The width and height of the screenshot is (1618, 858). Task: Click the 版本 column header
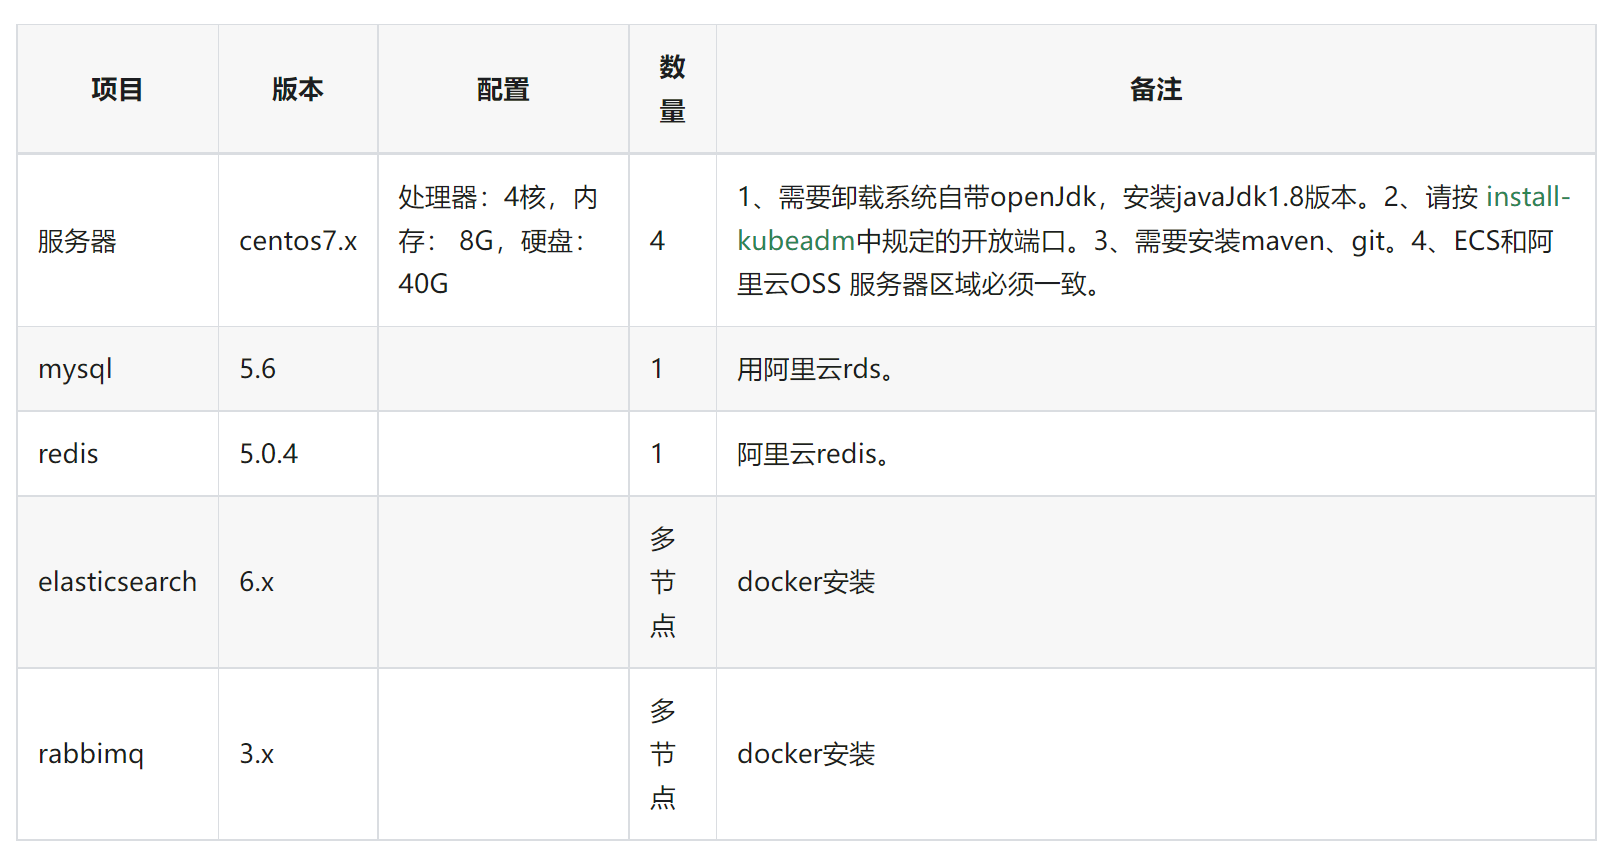tap(298, 90)
